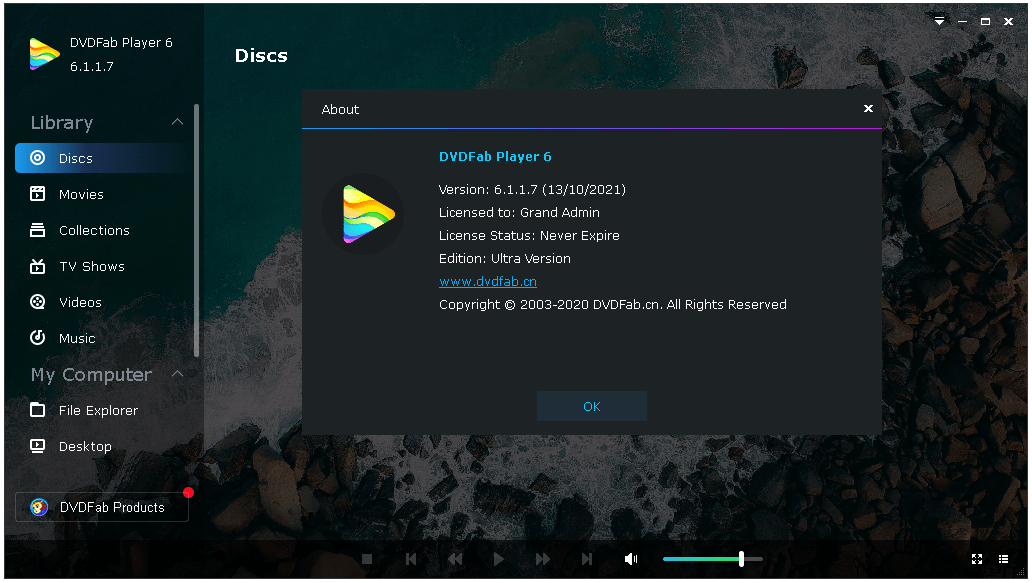Minimize the DVDFab Player window
Viewport: 1032px width, 583px height.
962,22
